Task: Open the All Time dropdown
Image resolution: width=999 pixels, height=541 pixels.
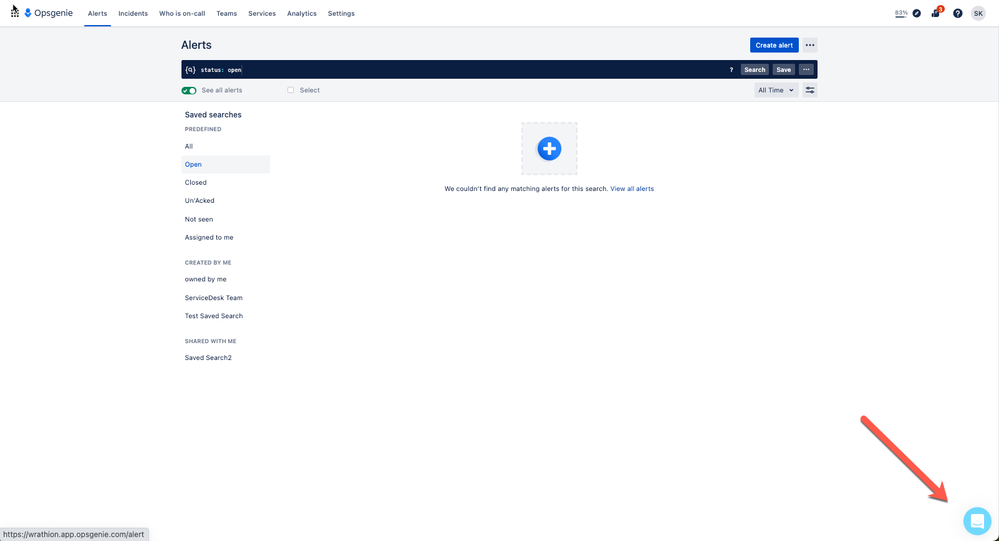Action: tap(776, 90)
